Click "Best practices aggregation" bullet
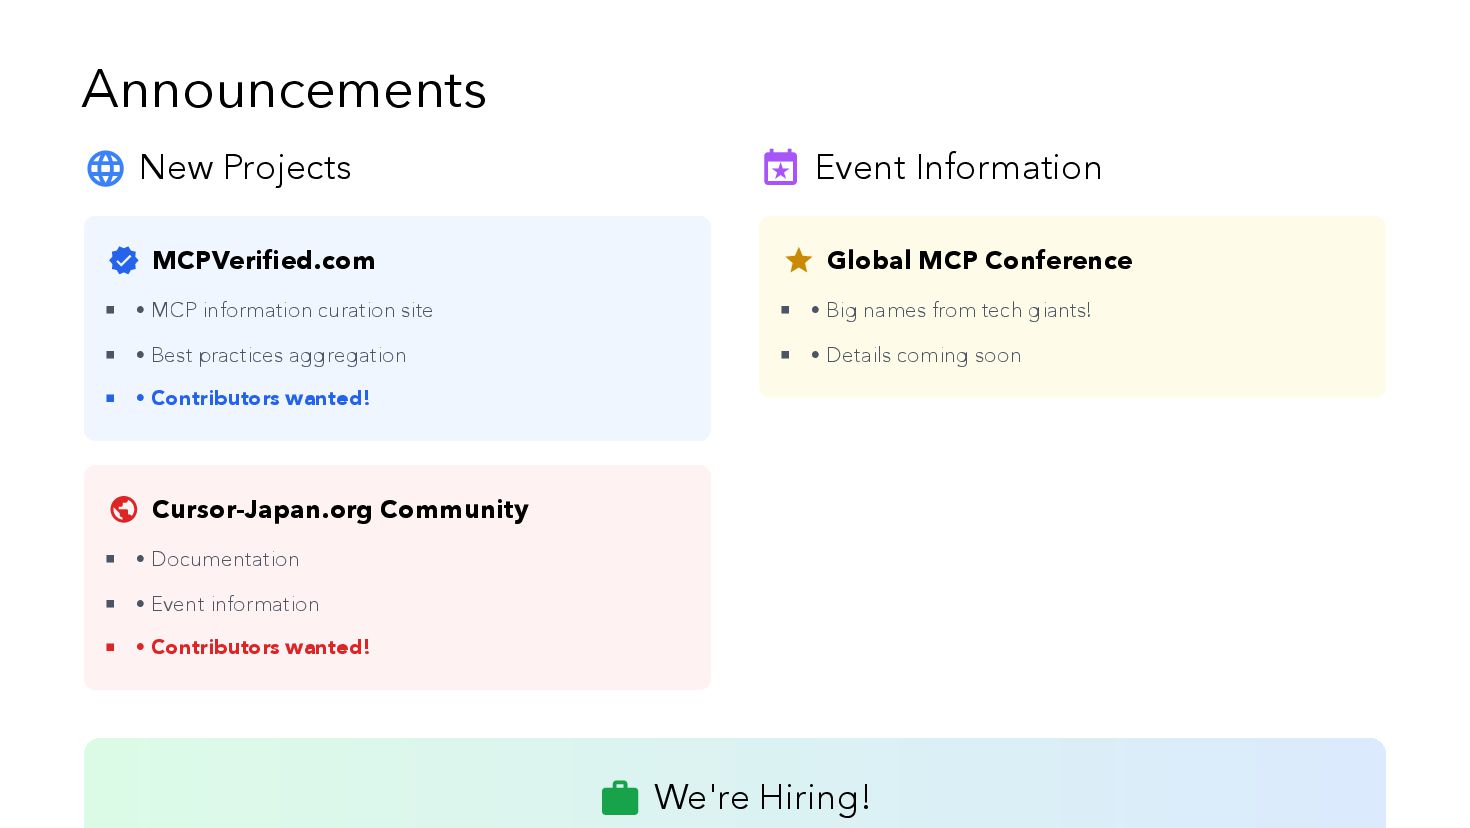Viewport: 1470px width, 828px height. tap(278, 355)
